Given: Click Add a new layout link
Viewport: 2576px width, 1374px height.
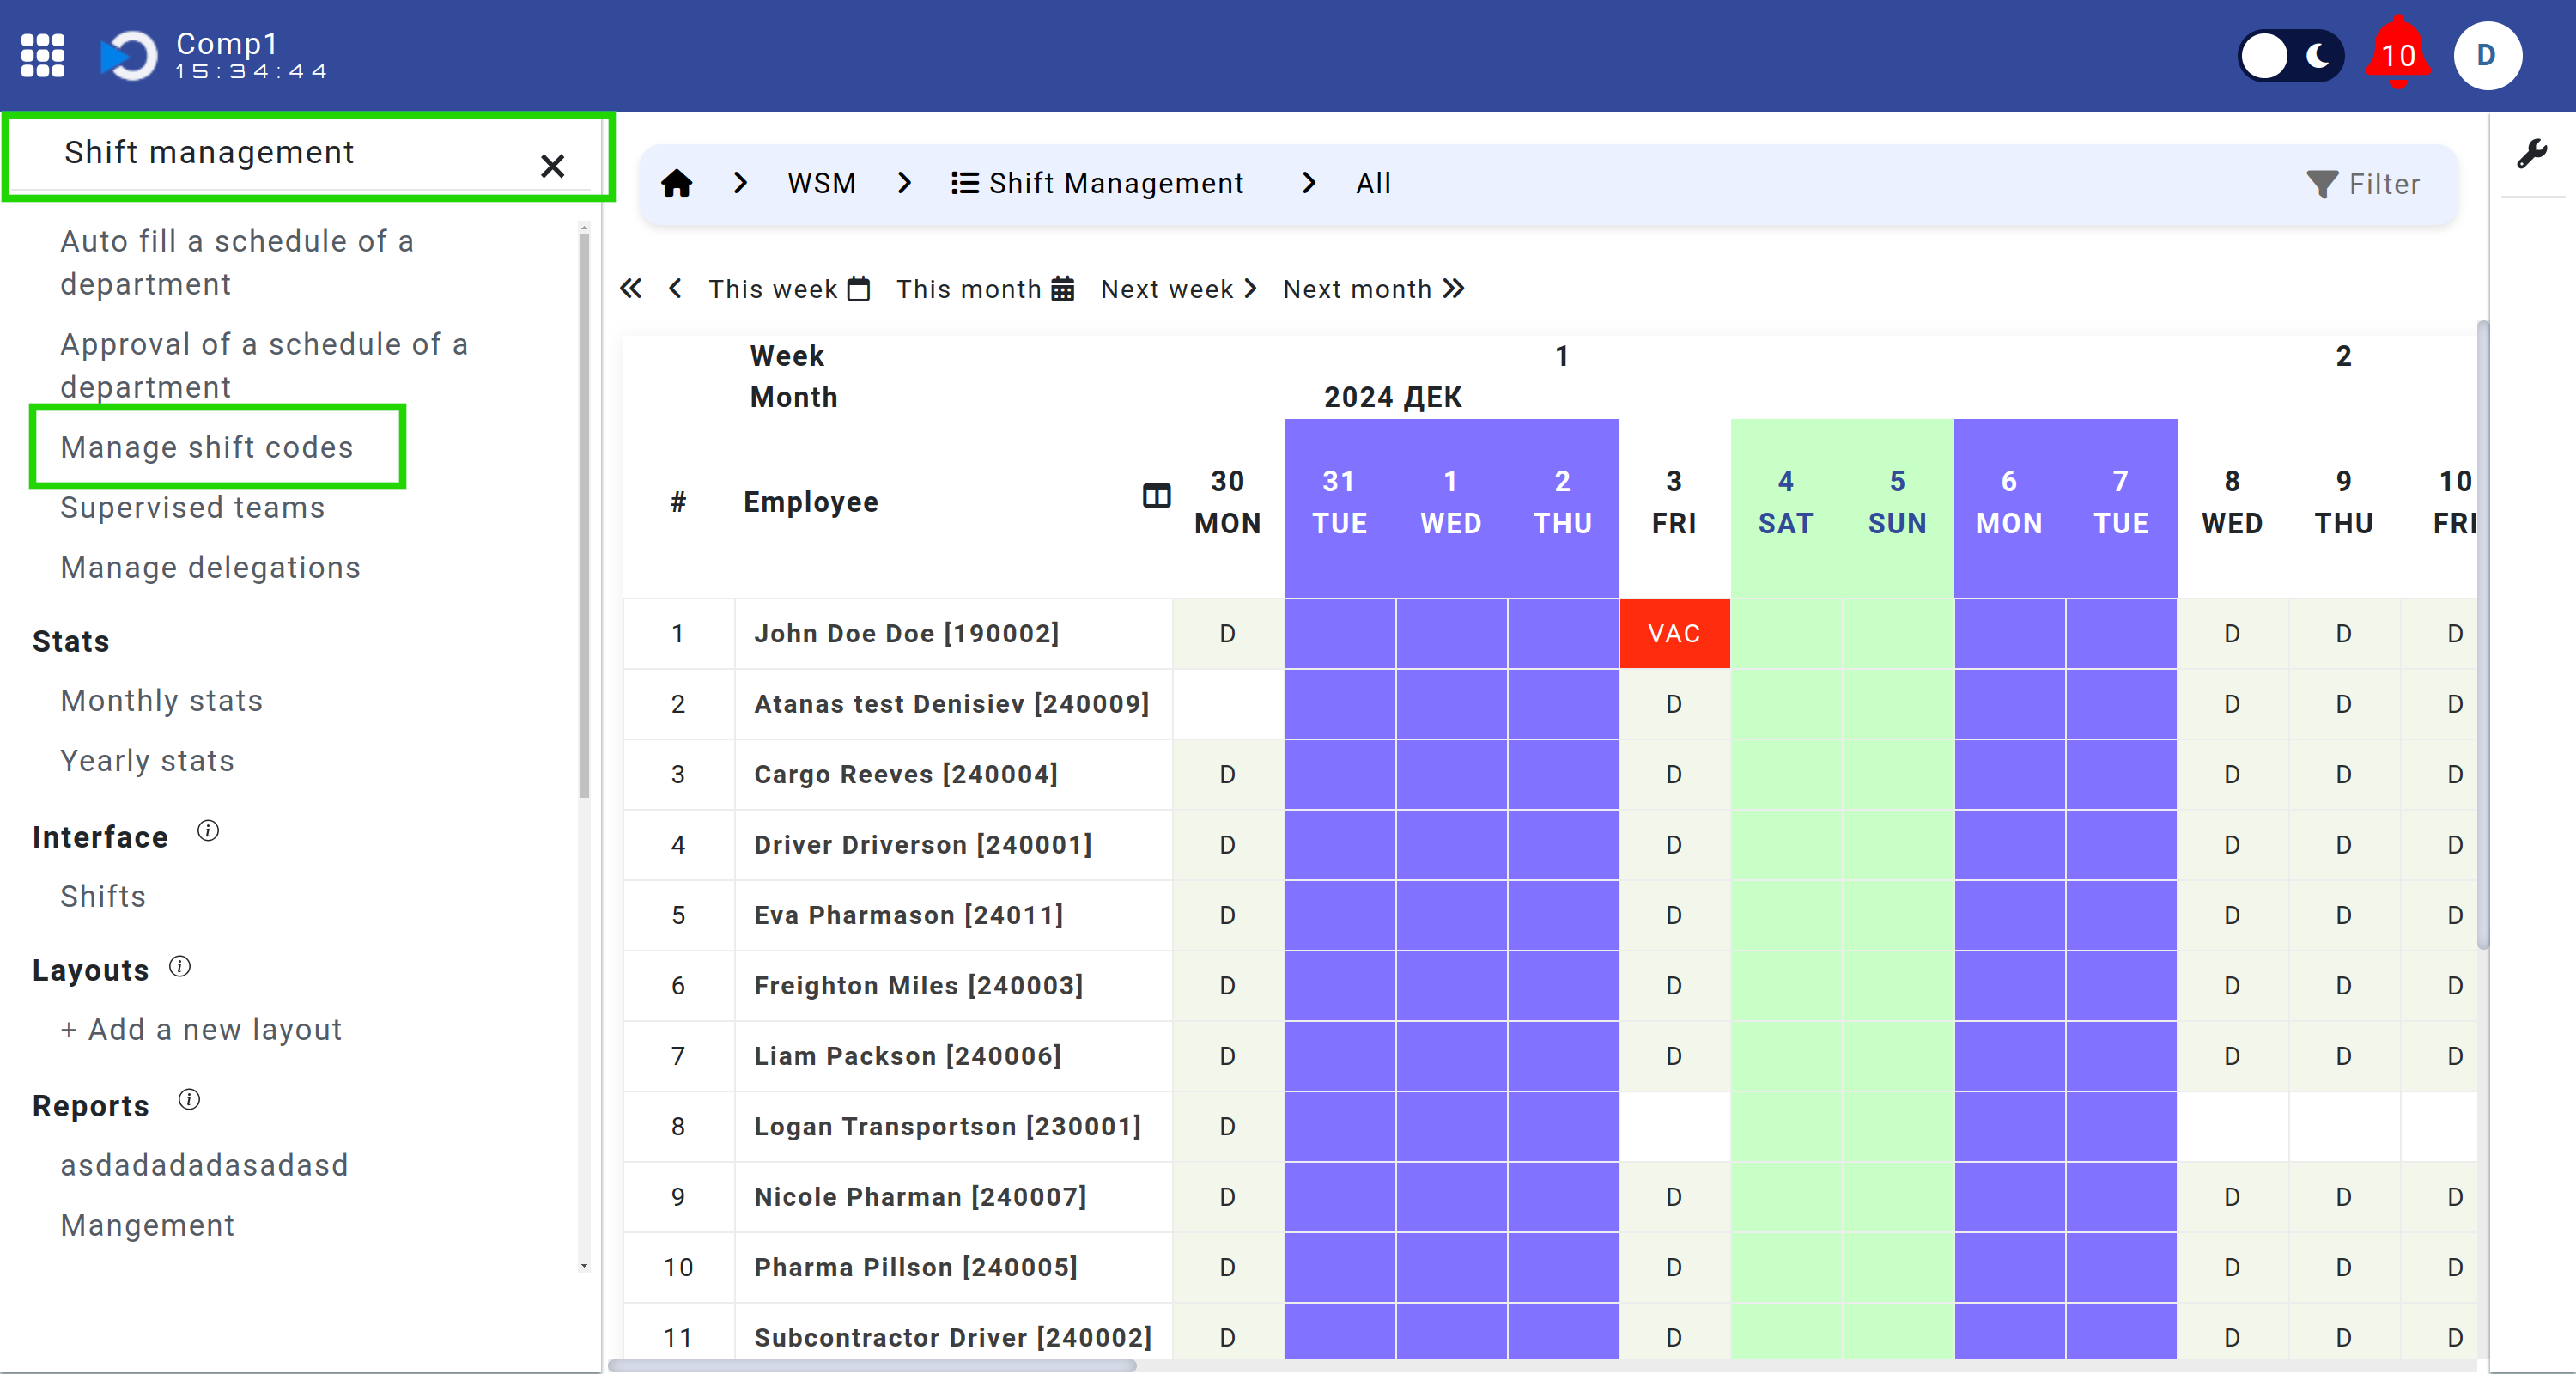Looking at the screenshot, I should 201,1029.
